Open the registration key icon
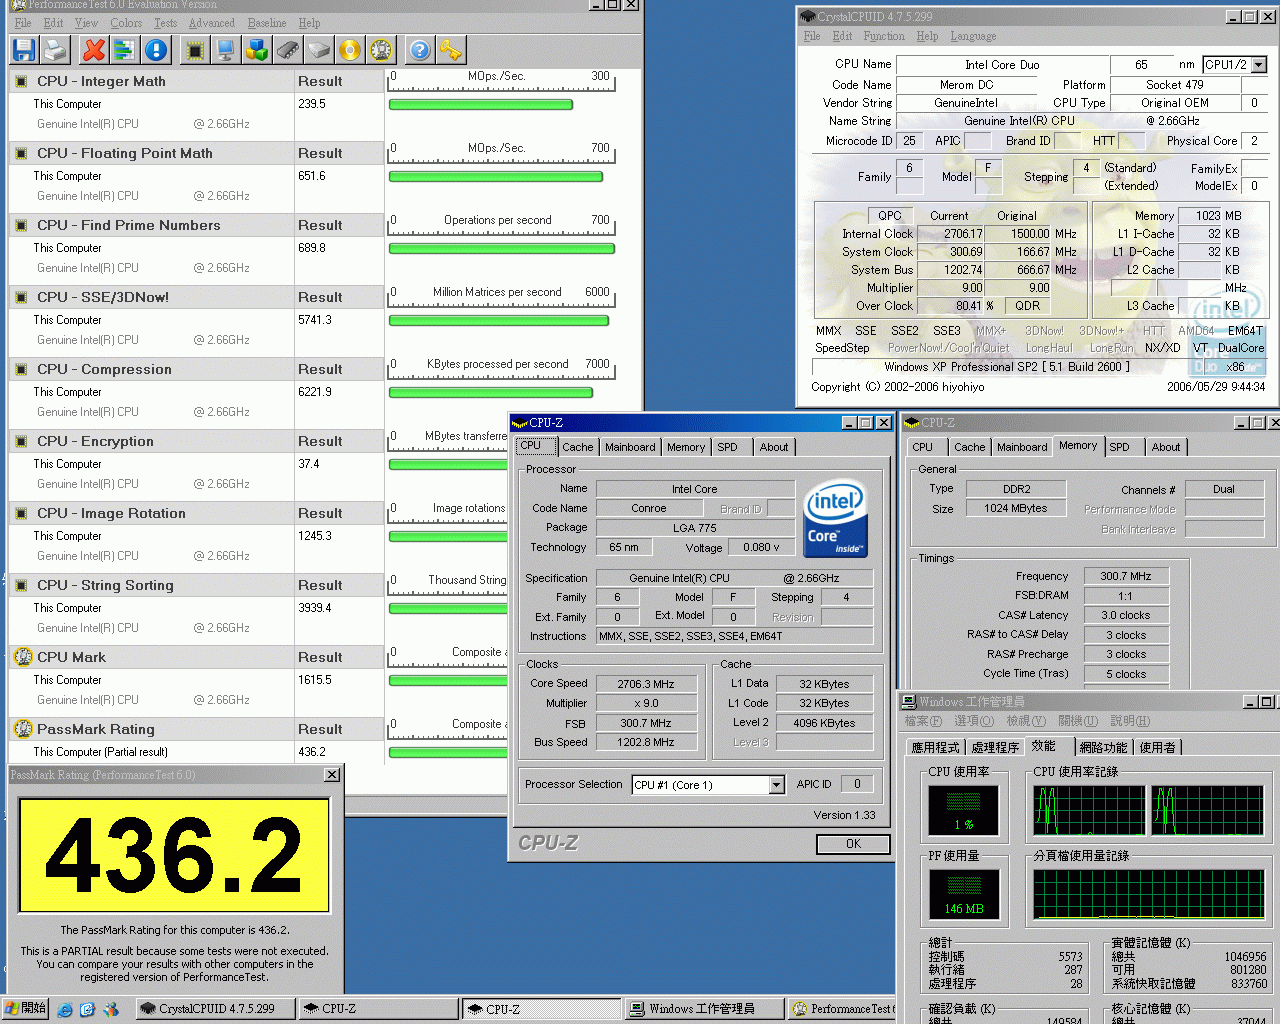Screen dimensions: 1280x1024 453,50
